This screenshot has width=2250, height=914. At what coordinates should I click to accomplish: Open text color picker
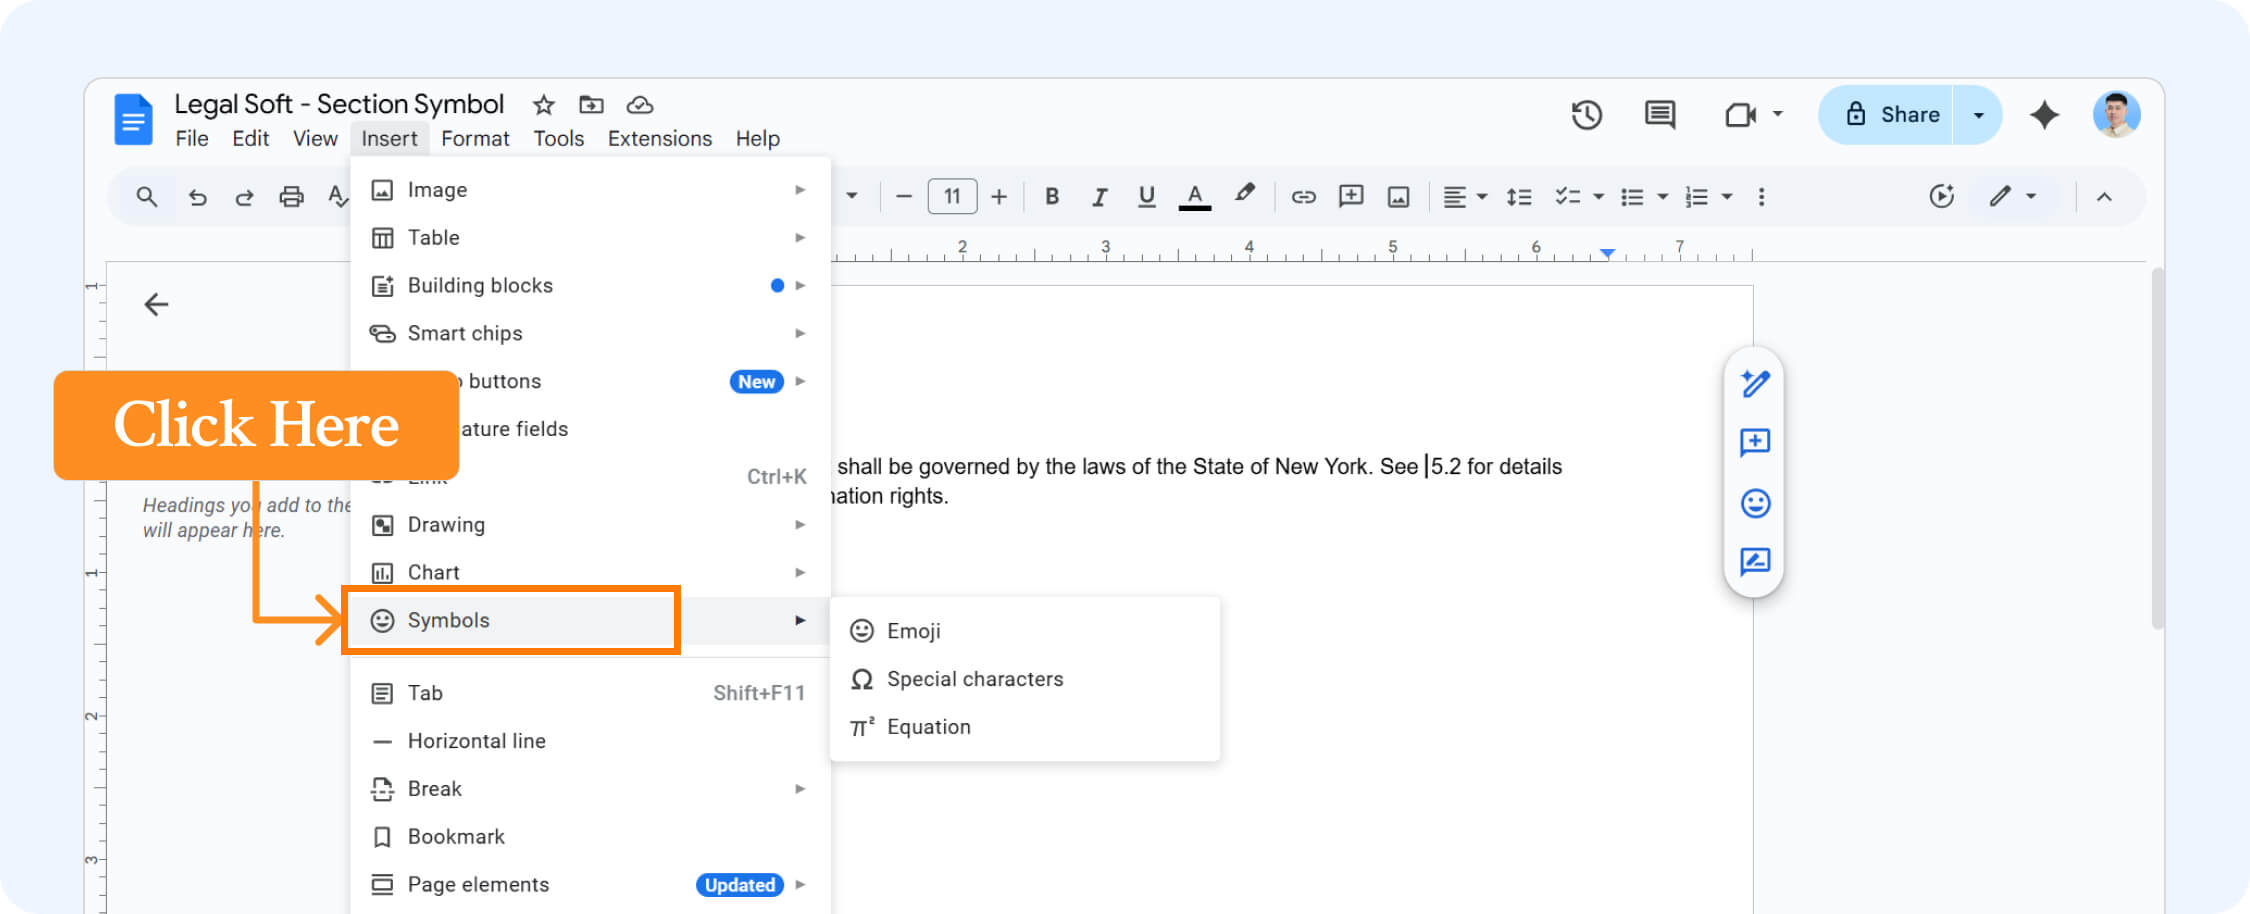point(1195,197)
